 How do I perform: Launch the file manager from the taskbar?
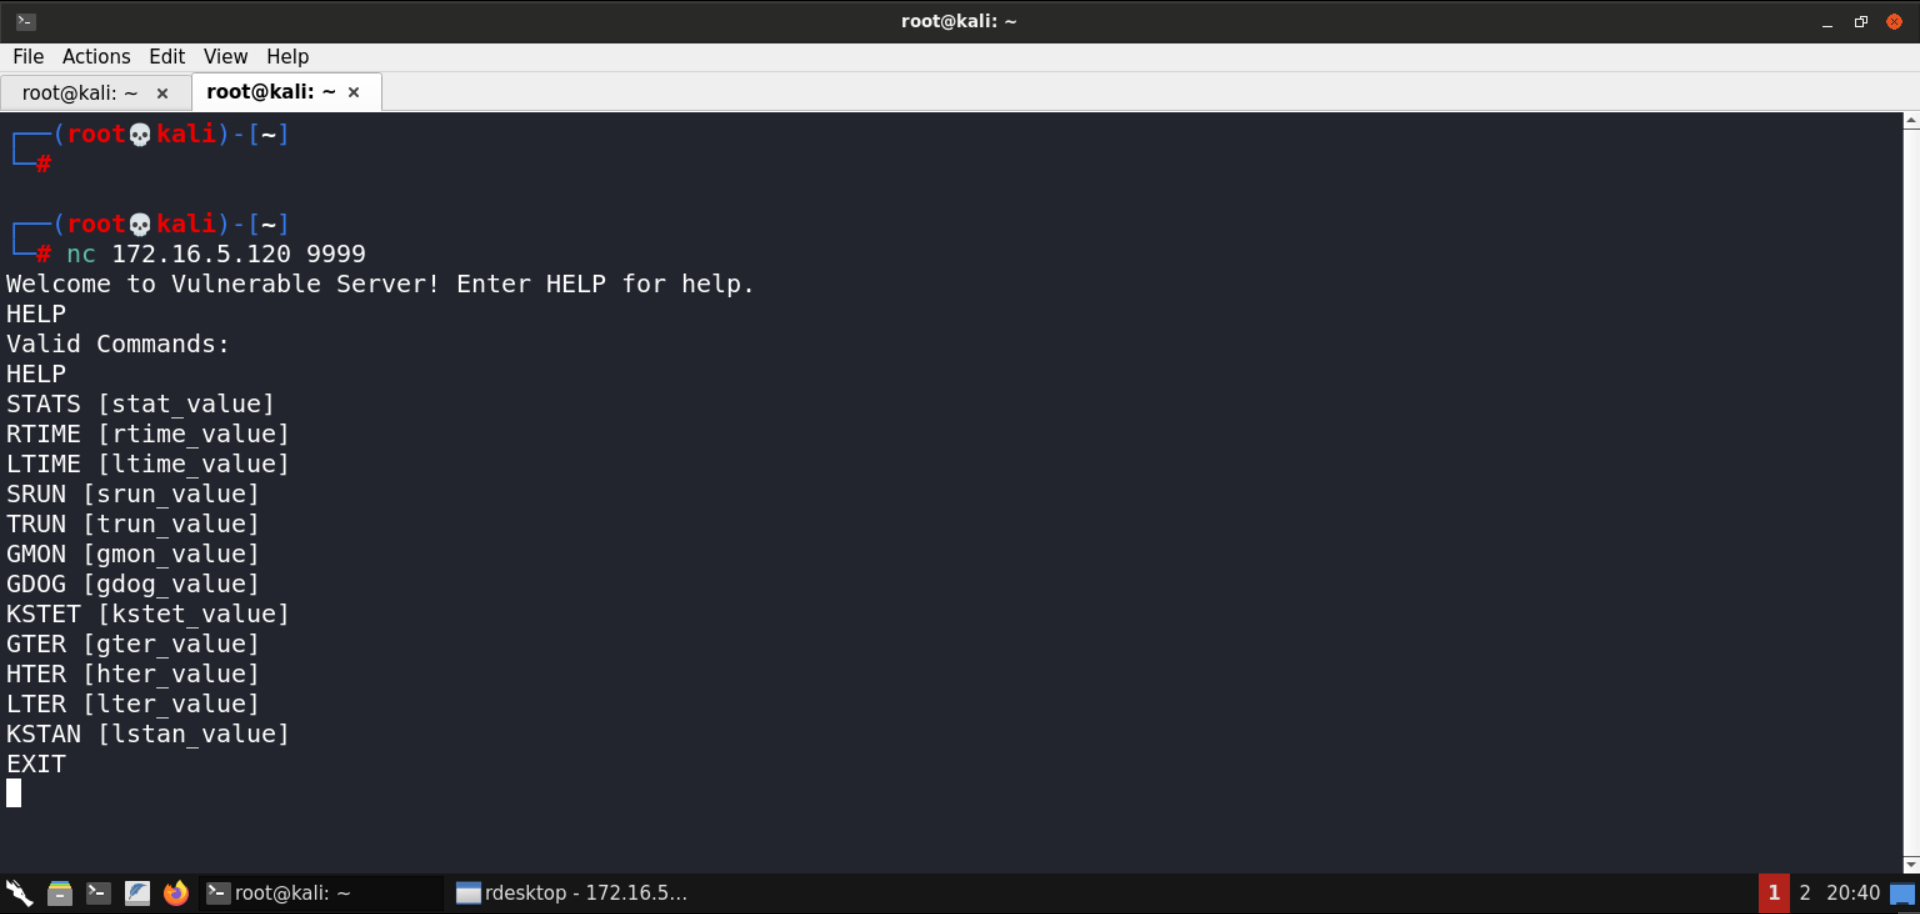click(60, 893)
